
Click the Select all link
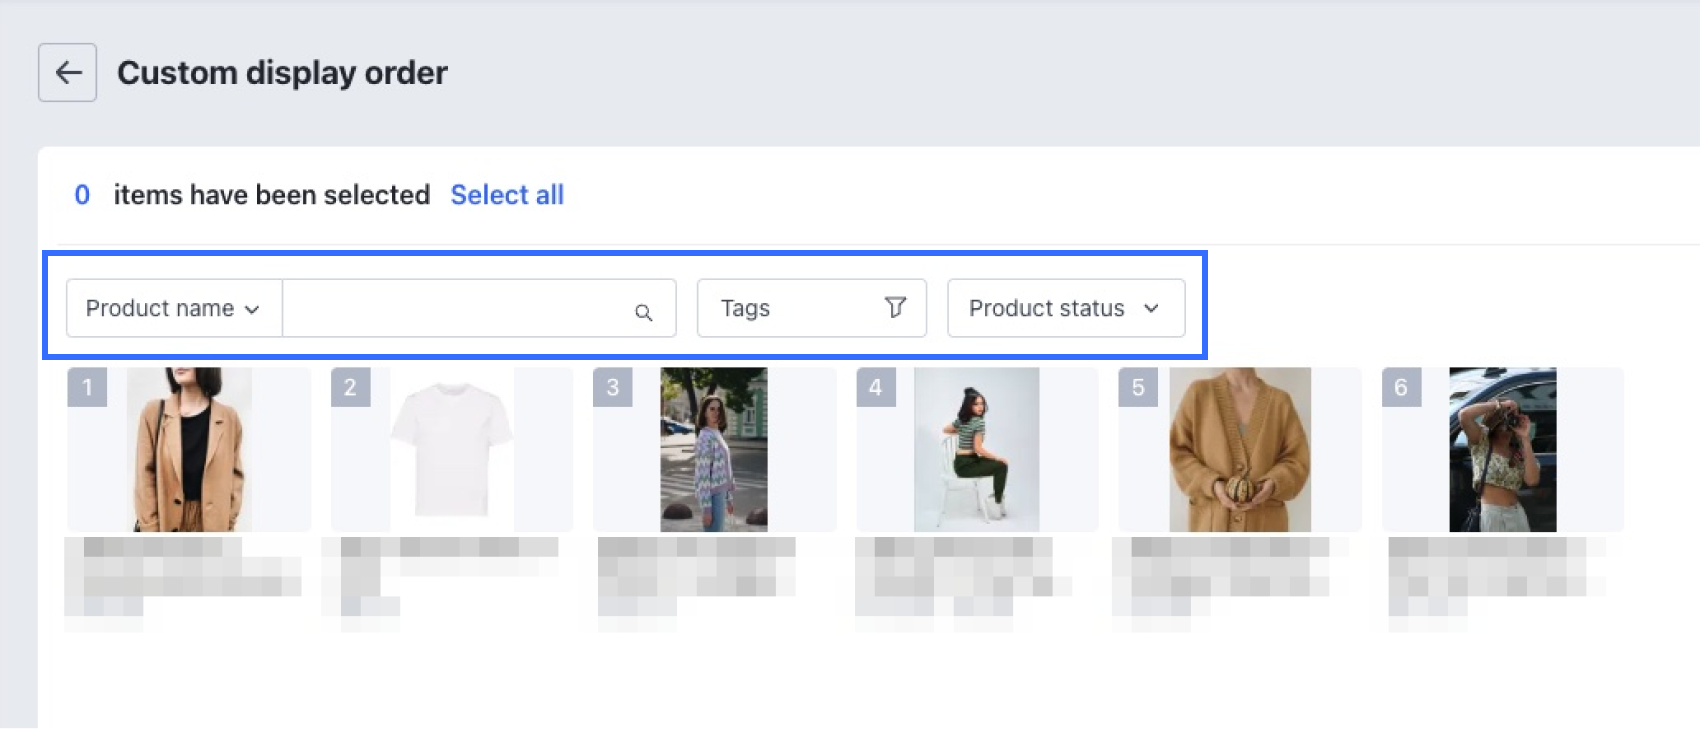coord(507,195)
